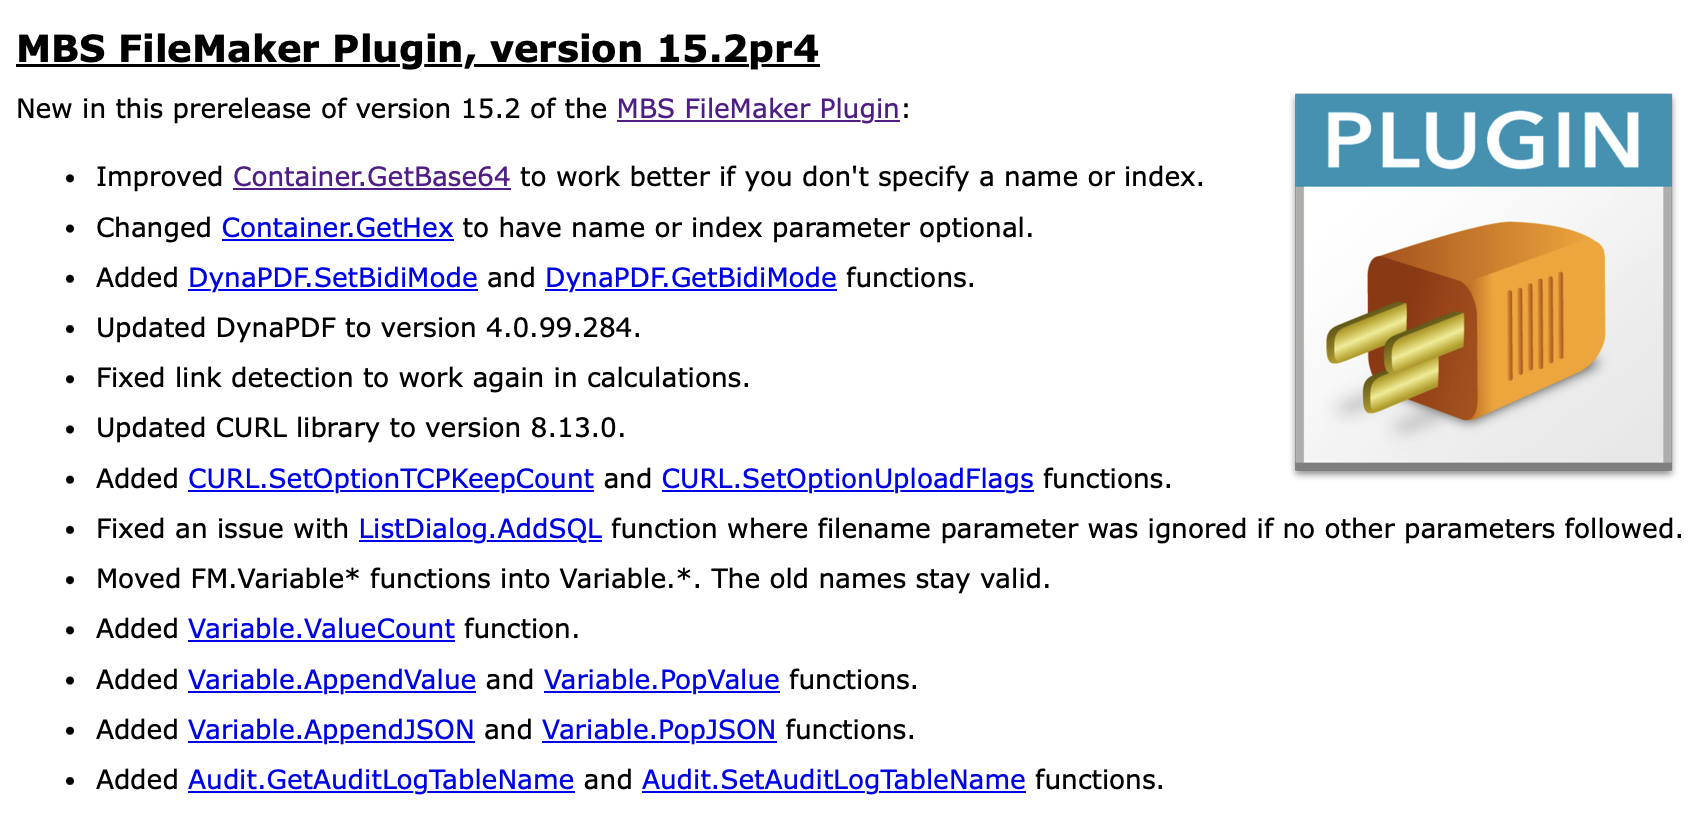The height and width of the screenshot is (818, 1700).
Task: Open the Variable.AppendValue link
Action: [332, 680]
